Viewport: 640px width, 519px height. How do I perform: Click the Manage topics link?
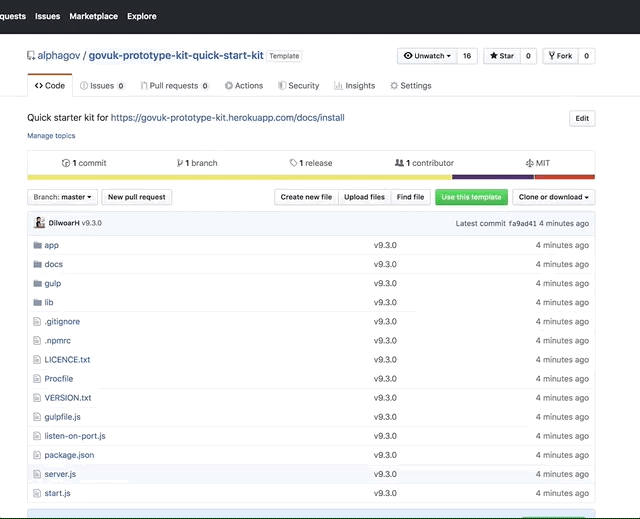click(x=51, y=136)
